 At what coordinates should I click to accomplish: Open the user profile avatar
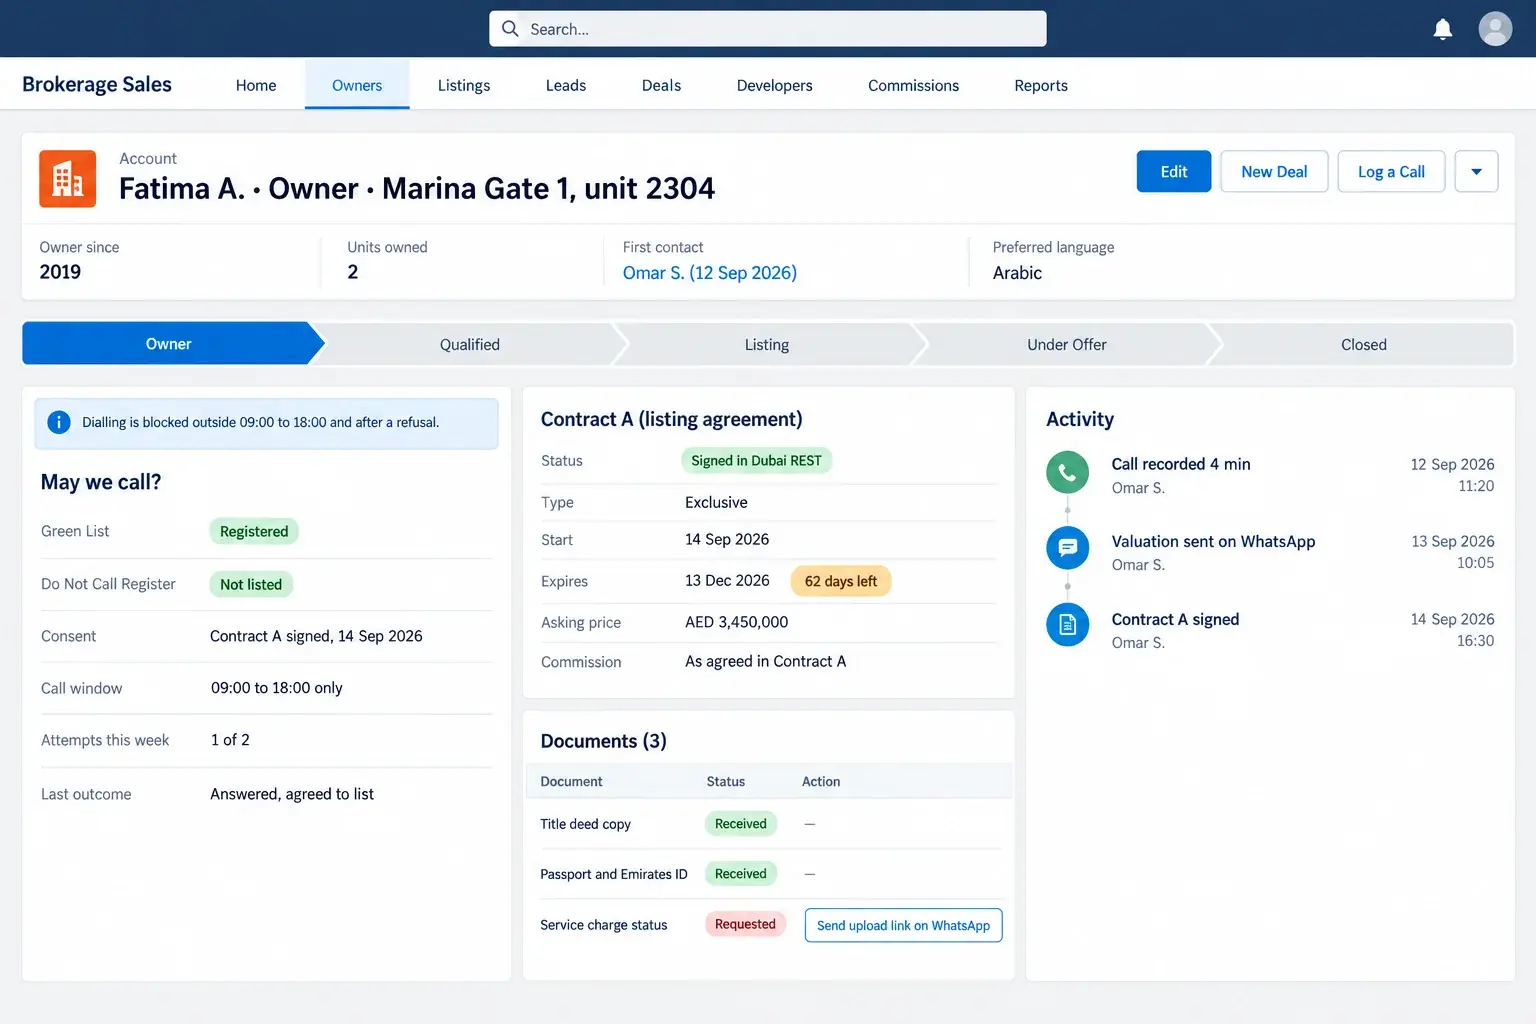pyautogui.click(x=1495, y=29)
